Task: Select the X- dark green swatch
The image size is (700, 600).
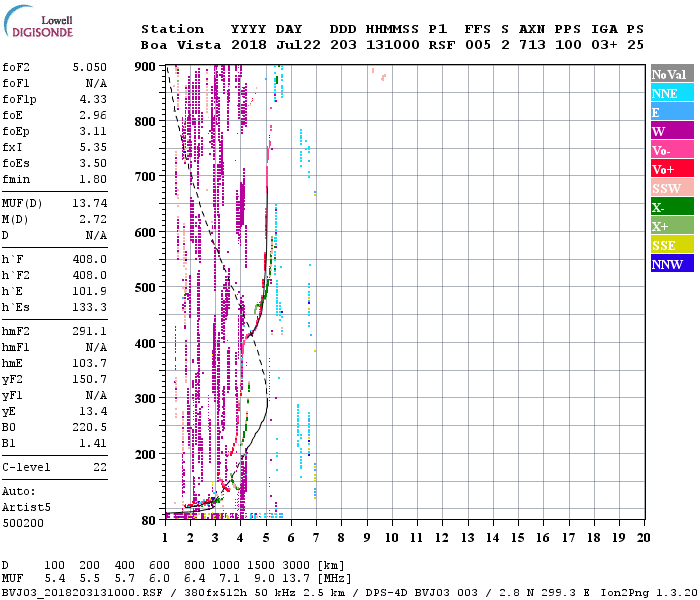Action: pyautogui.click(x=672, y=207)
